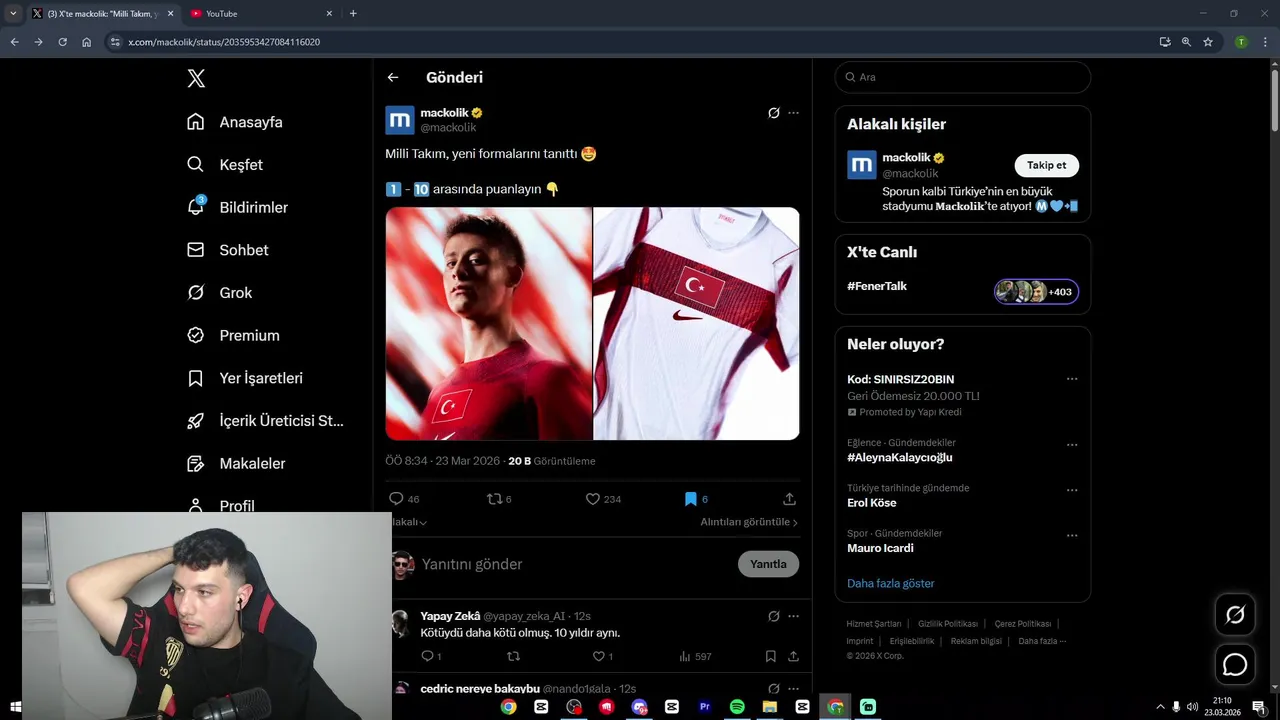Image resolution: width=1280 pixels, height=720 pixels.
Task: Open Keşfet search page
Action: (225, 164)
